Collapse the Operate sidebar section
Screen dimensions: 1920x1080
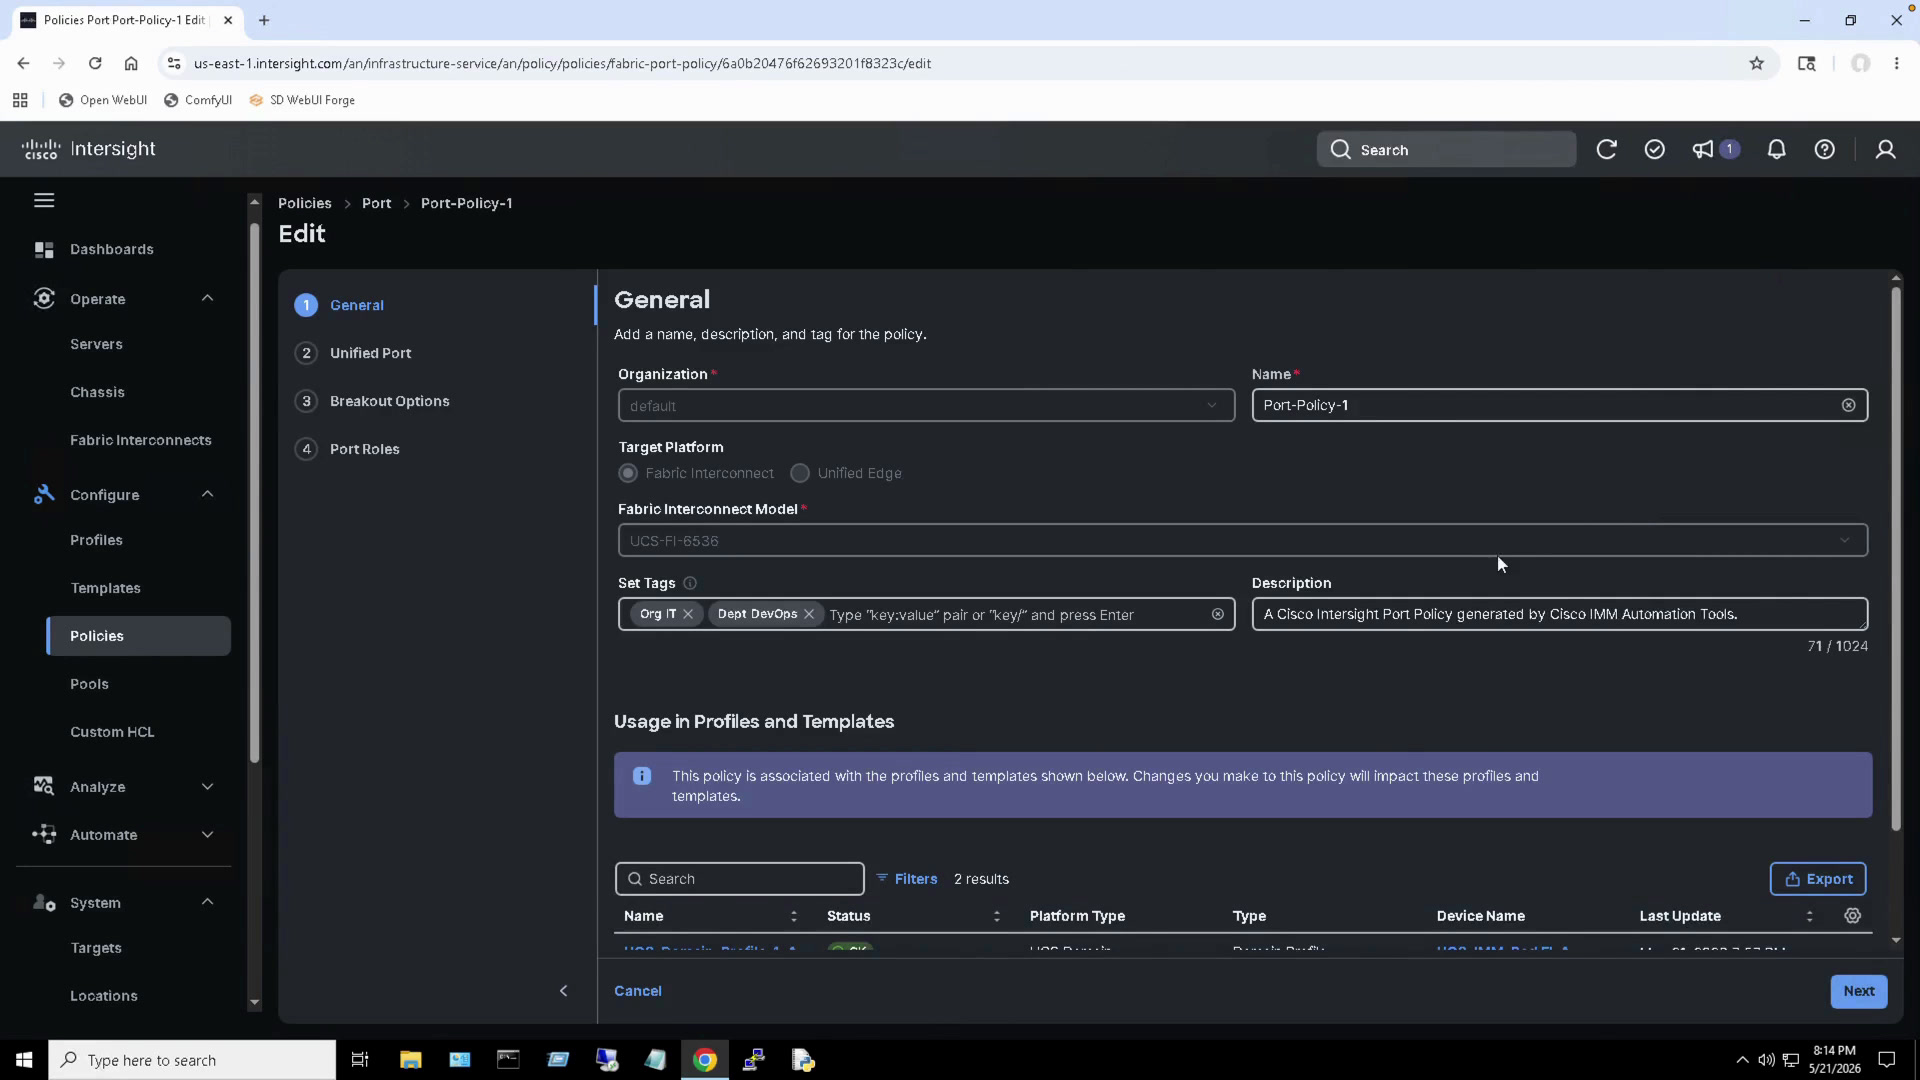pos(207,298)
